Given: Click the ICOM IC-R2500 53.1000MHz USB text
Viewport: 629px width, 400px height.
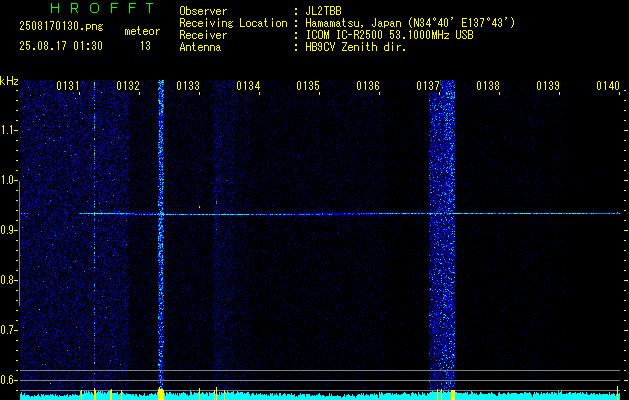Looking at the screenshot, I should (389, 35).
